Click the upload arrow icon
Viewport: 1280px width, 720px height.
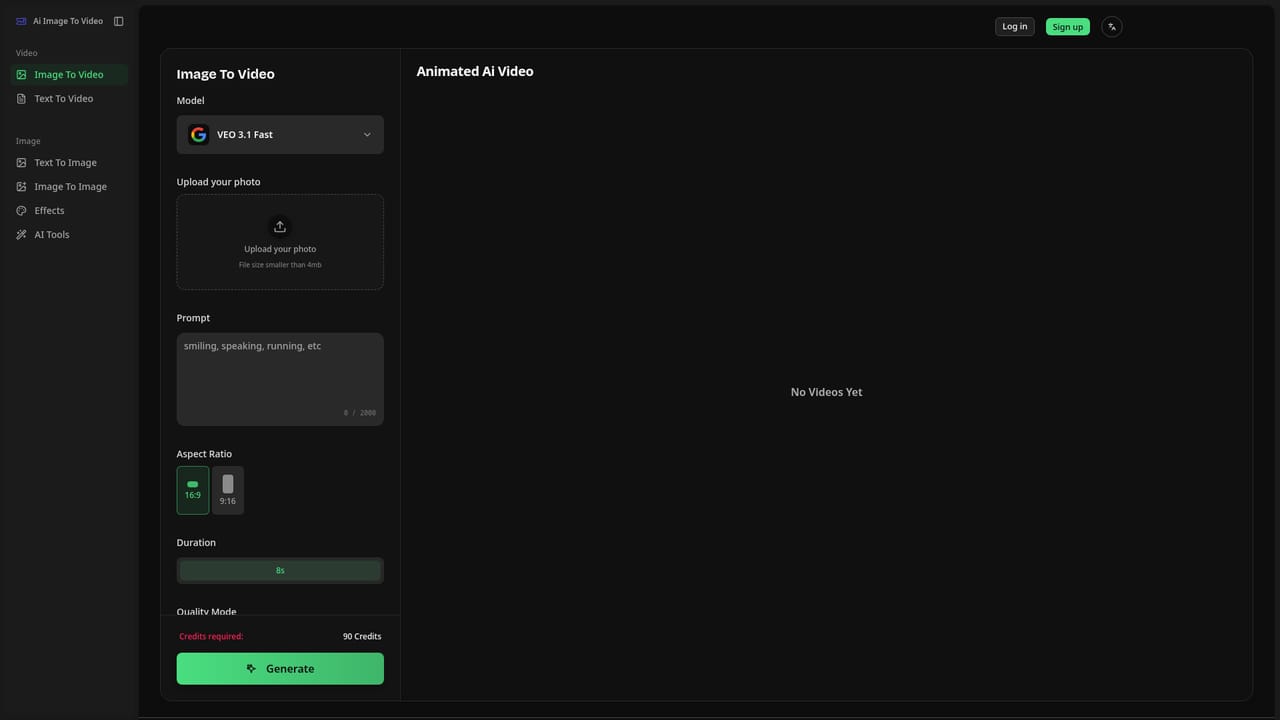(280, 227)
